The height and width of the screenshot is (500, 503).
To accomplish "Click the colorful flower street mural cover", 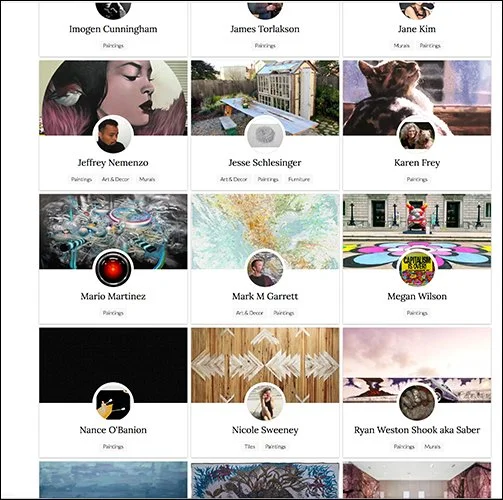I will tap(417, 231).
